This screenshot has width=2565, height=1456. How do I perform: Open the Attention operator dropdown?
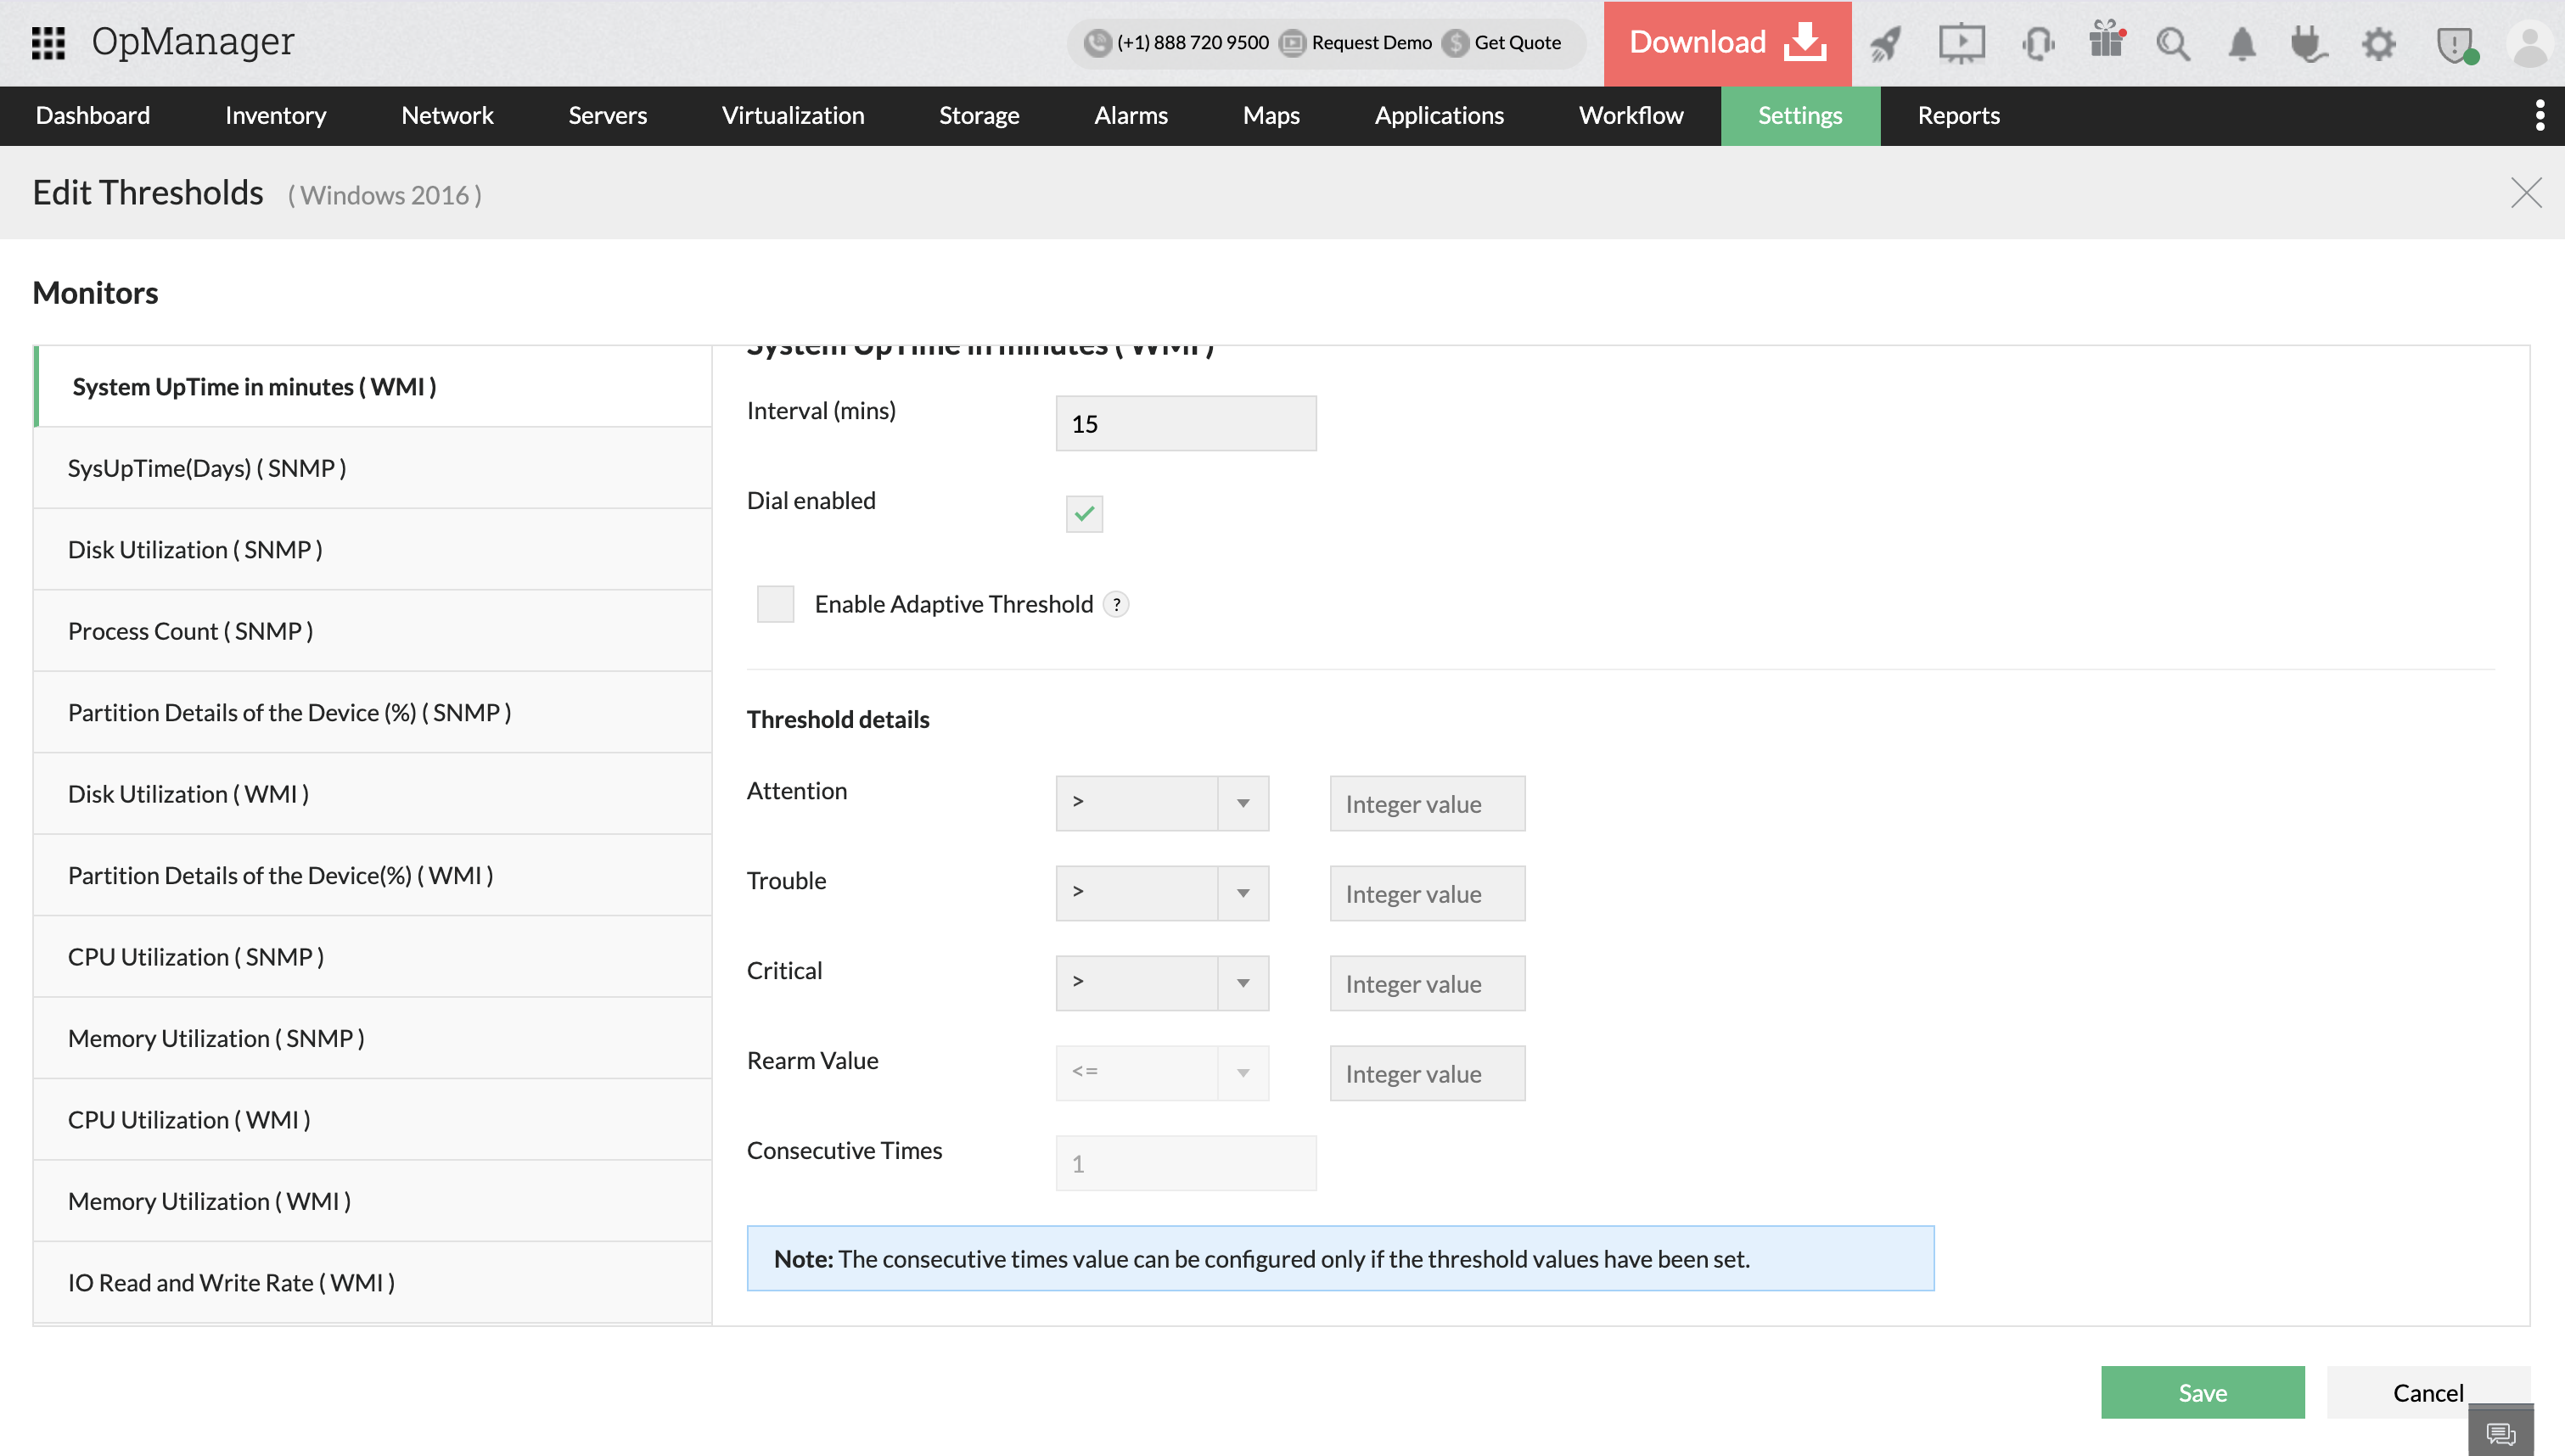[1162, 803]
